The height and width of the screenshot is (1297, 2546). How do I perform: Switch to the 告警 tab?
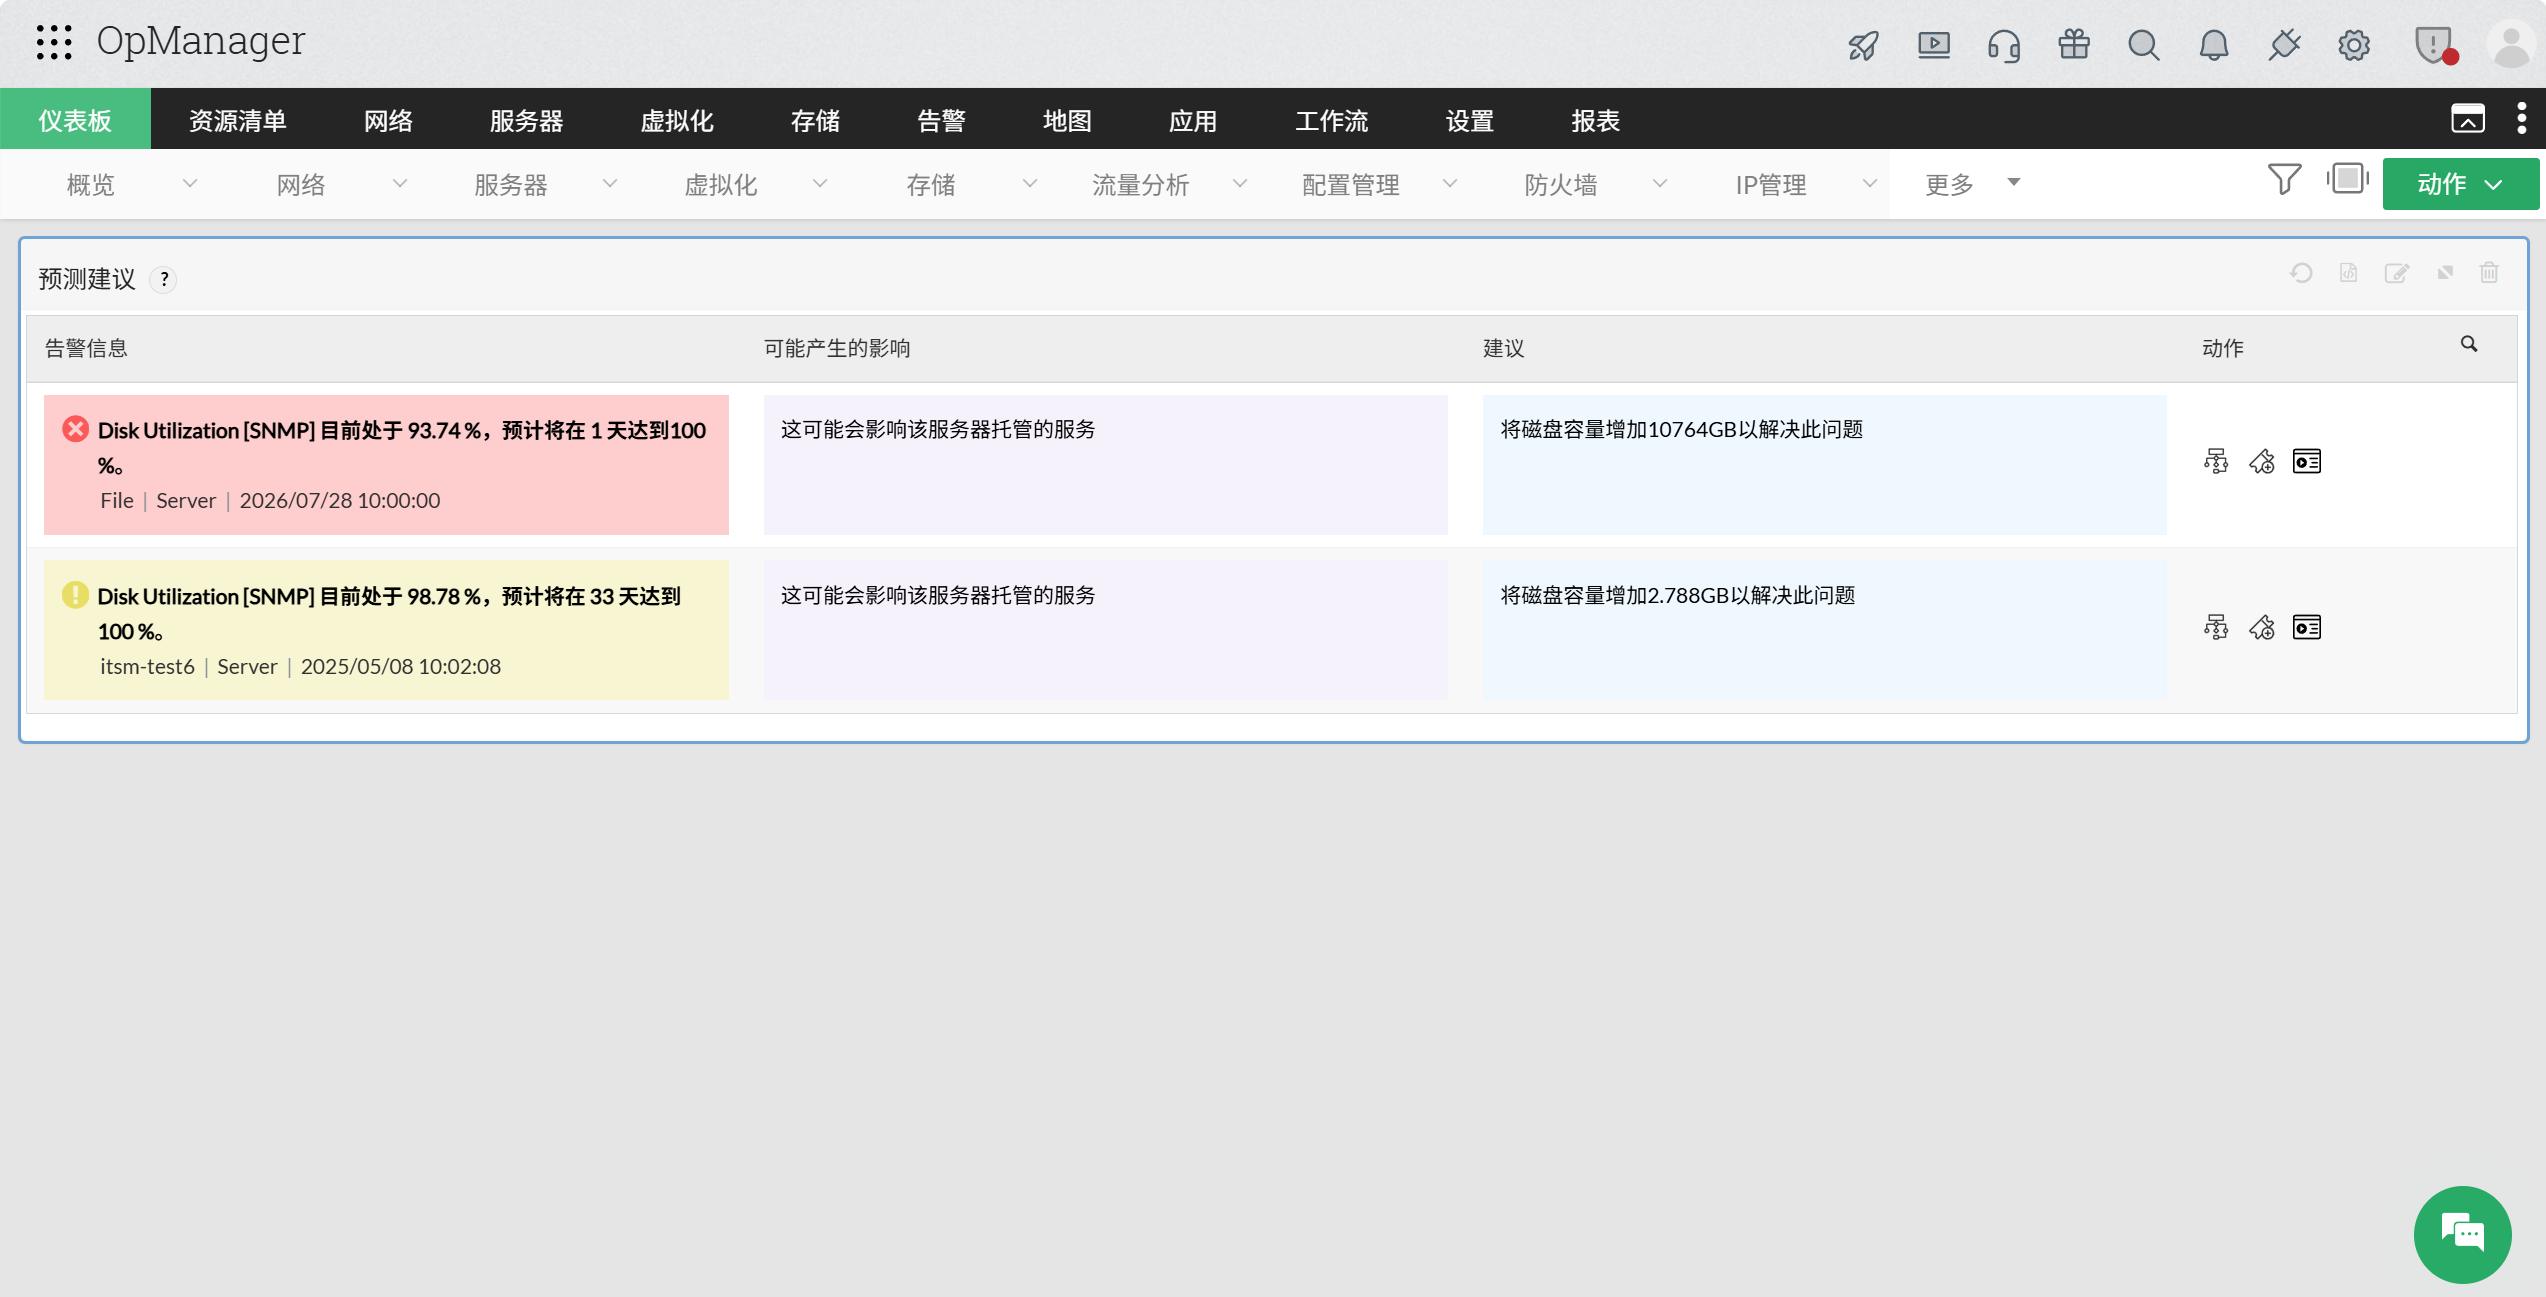(941, 120)
